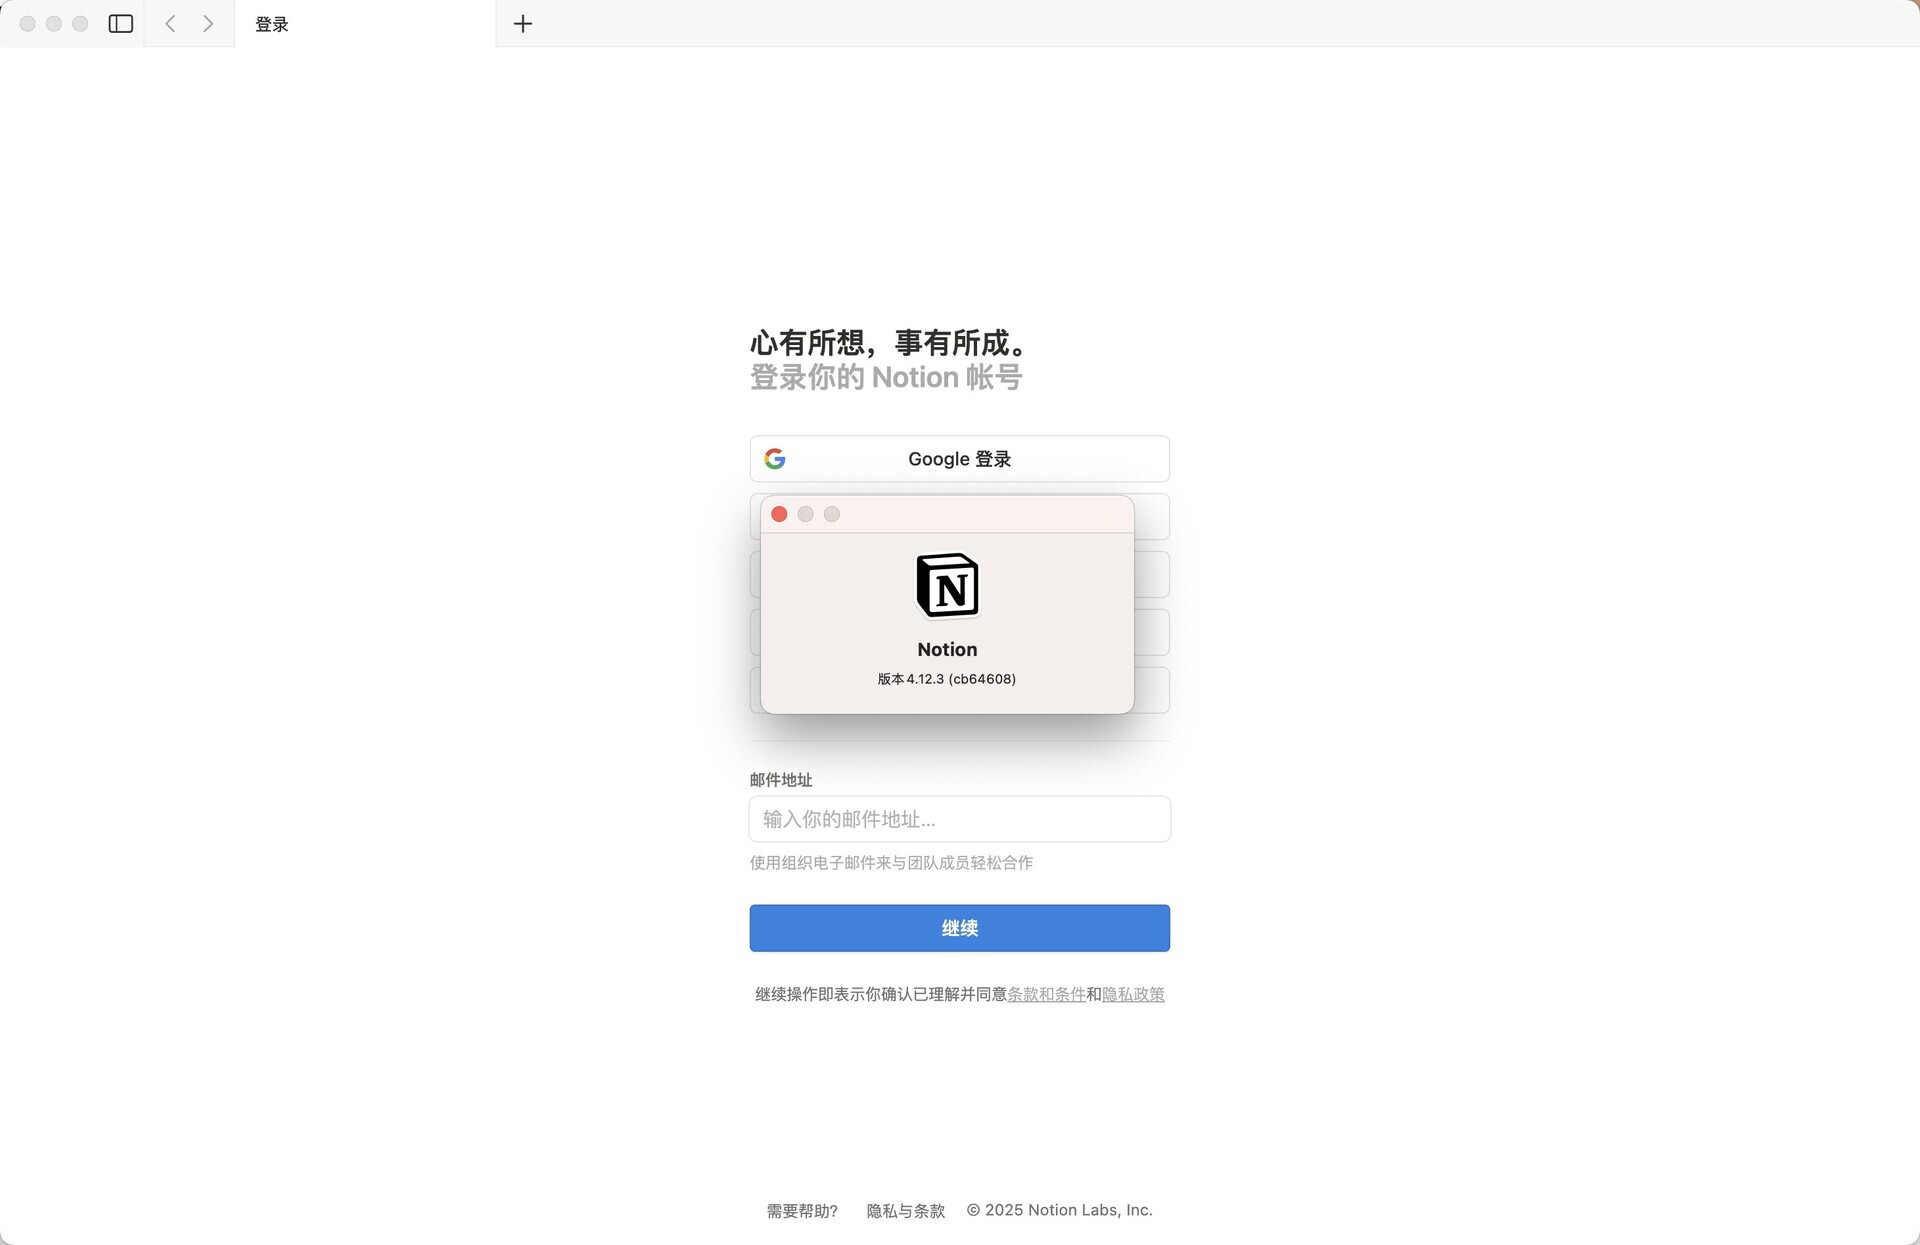Toggle the sidebar with the panel icon
The image size is (1920, 1245).
[x=120, y=23]
